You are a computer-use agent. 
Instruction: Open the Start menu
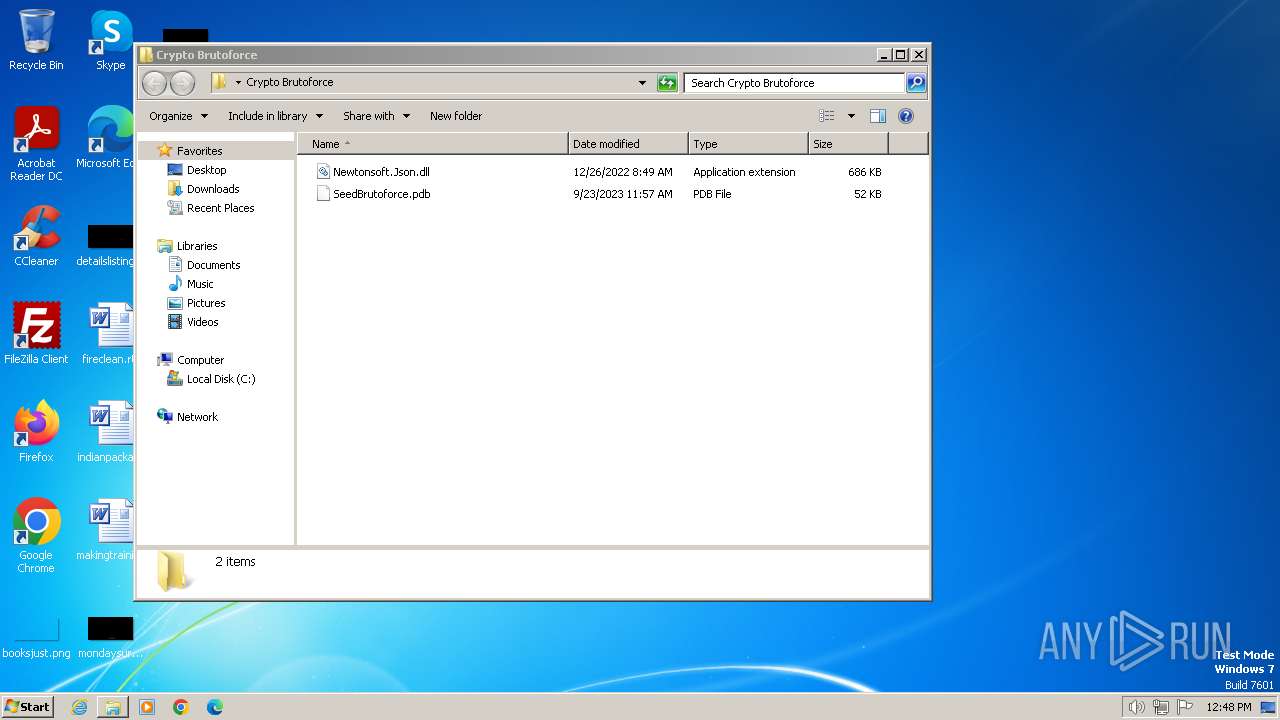click(x=28, y=706)
